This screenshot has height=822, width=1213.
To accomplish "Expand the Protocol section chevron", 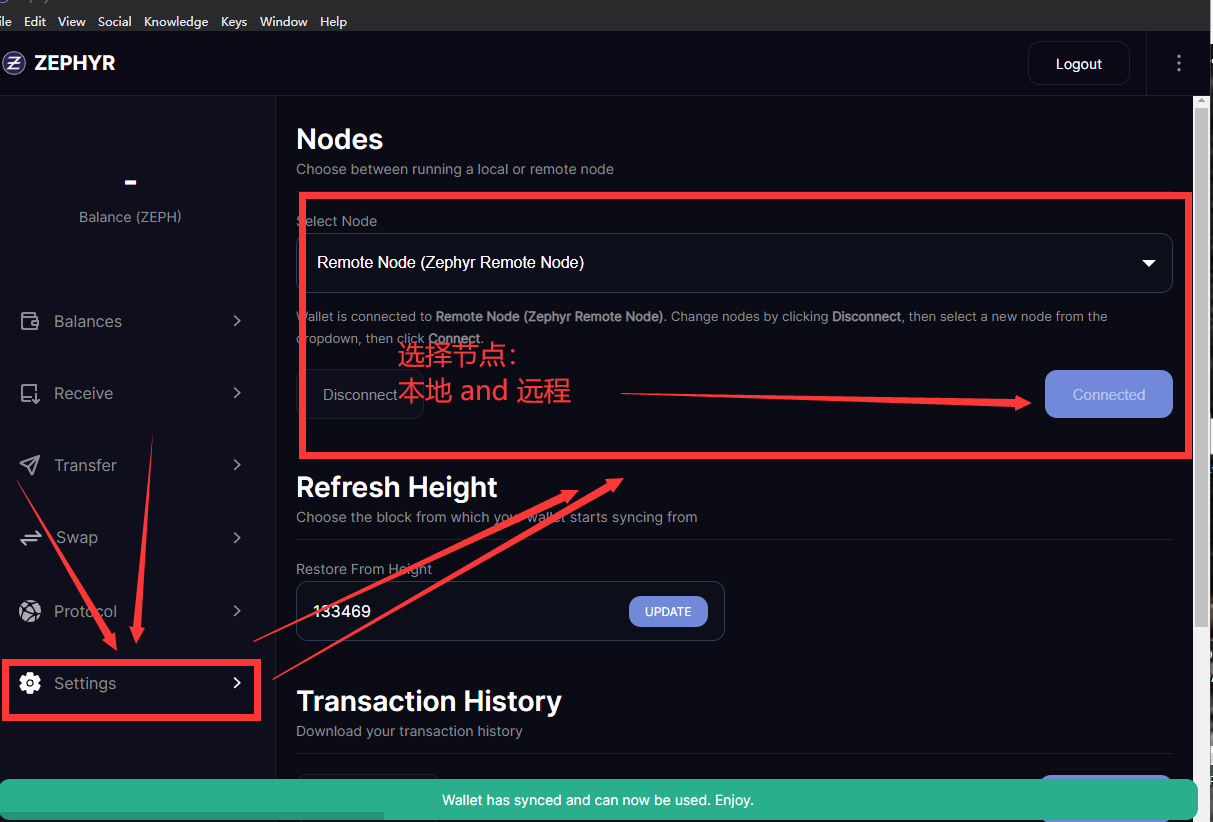I will click(x=237, y=611).
